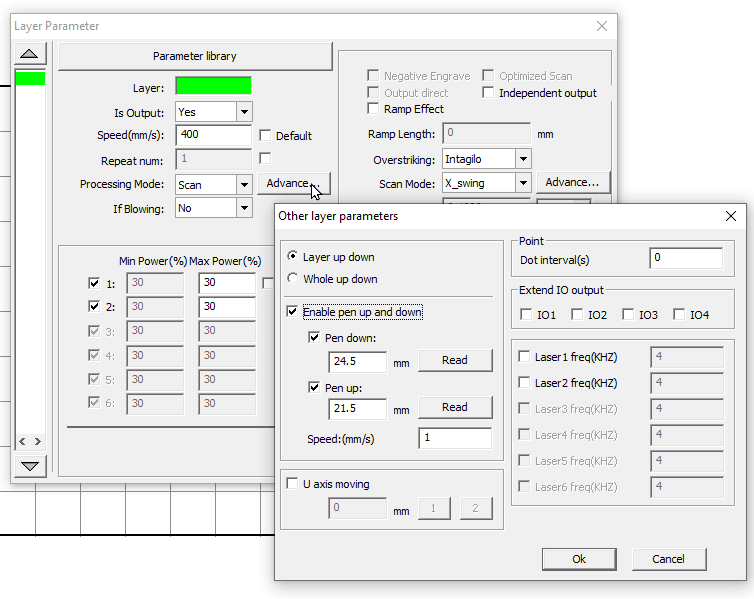Image resolution: width=754 pixels, height=599 pixels.
Task: Toggle the IO4 checkbox
Action: coord(679,314)
